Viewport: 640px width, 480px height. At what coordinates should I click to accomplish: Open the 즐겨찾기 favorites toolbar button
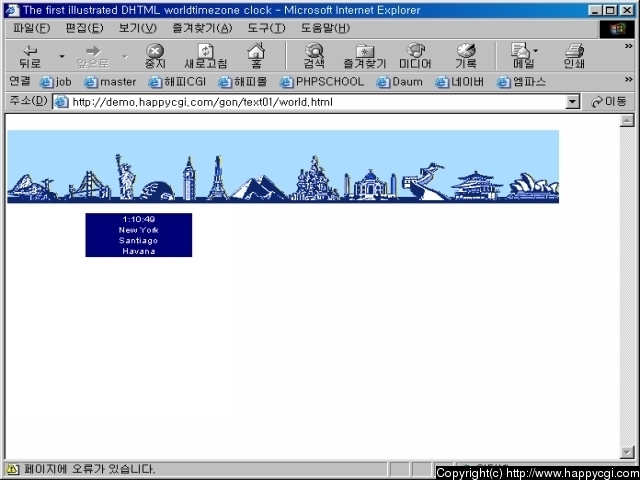[364, 56]
